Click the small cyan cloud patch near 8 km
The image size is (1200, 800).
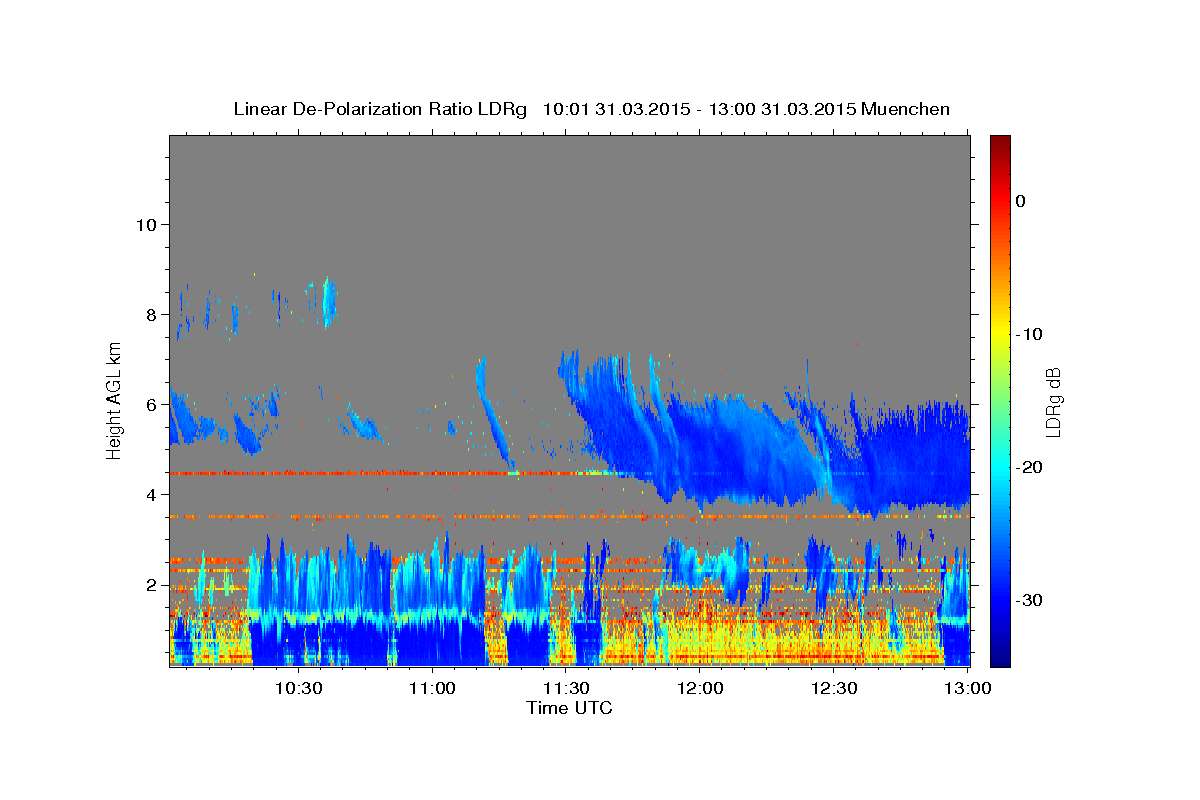[329, 302]
